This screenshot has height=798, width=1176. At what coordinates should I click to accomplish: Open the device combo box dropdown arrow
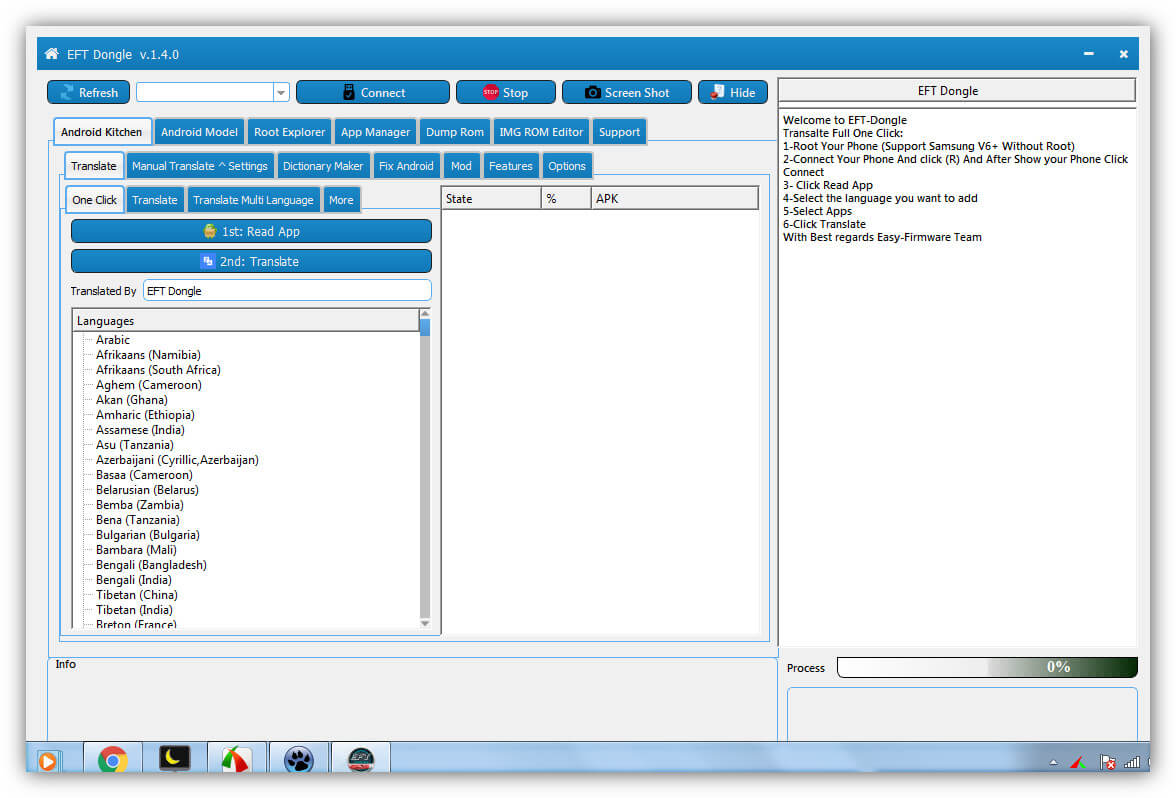(x=281, y=92)
